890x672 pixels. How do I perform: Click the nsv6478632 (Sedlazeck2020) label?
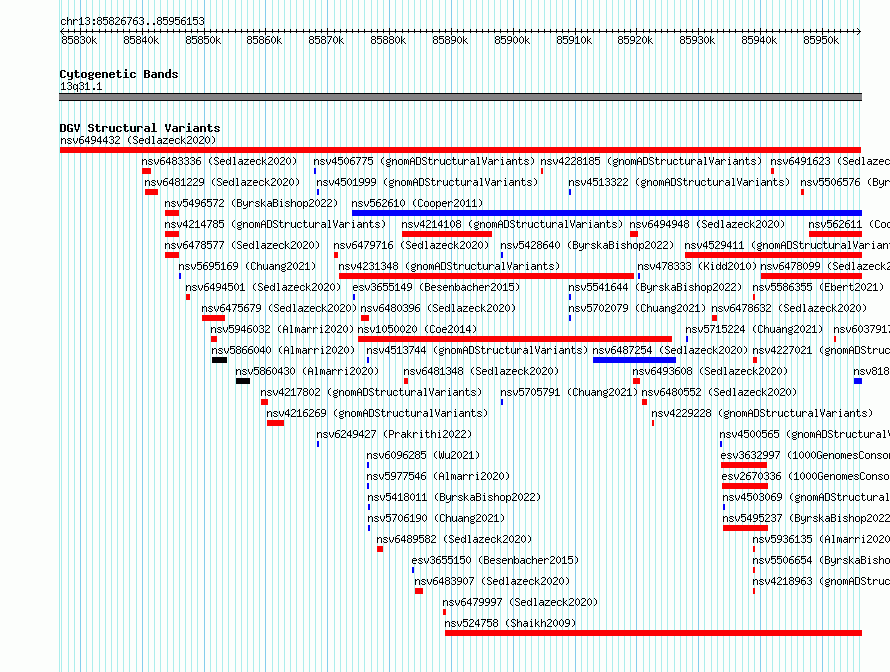coord(790,308)
